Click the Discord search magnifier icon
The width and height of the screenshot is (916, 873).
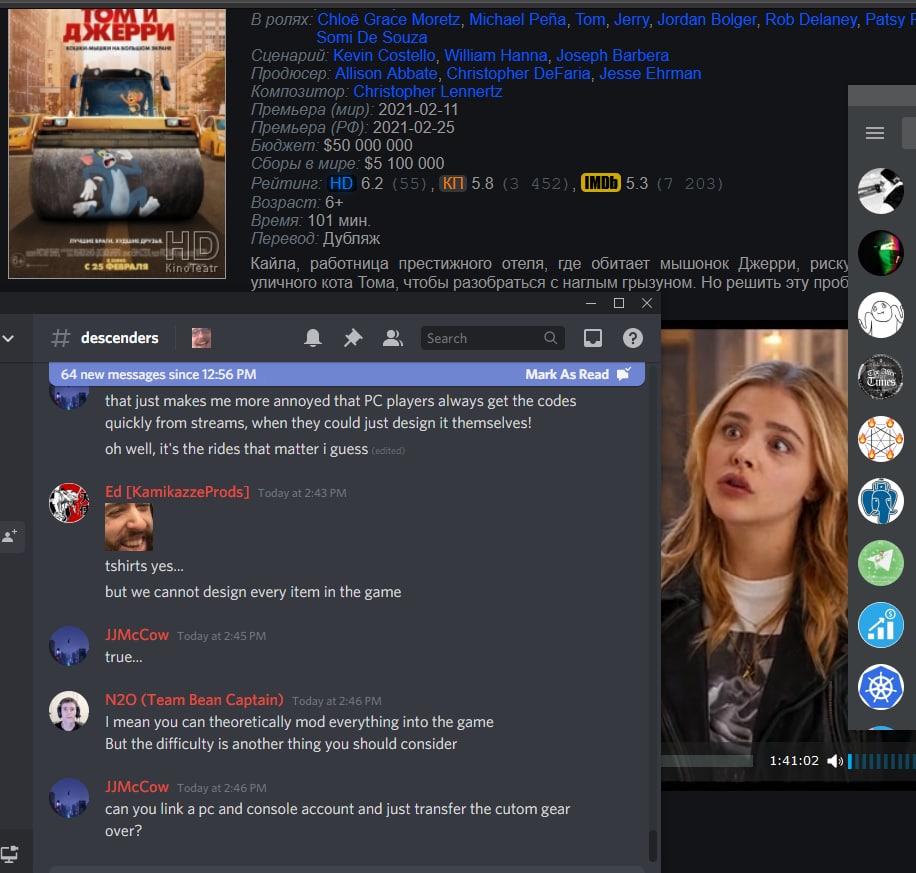click(550, 338)
